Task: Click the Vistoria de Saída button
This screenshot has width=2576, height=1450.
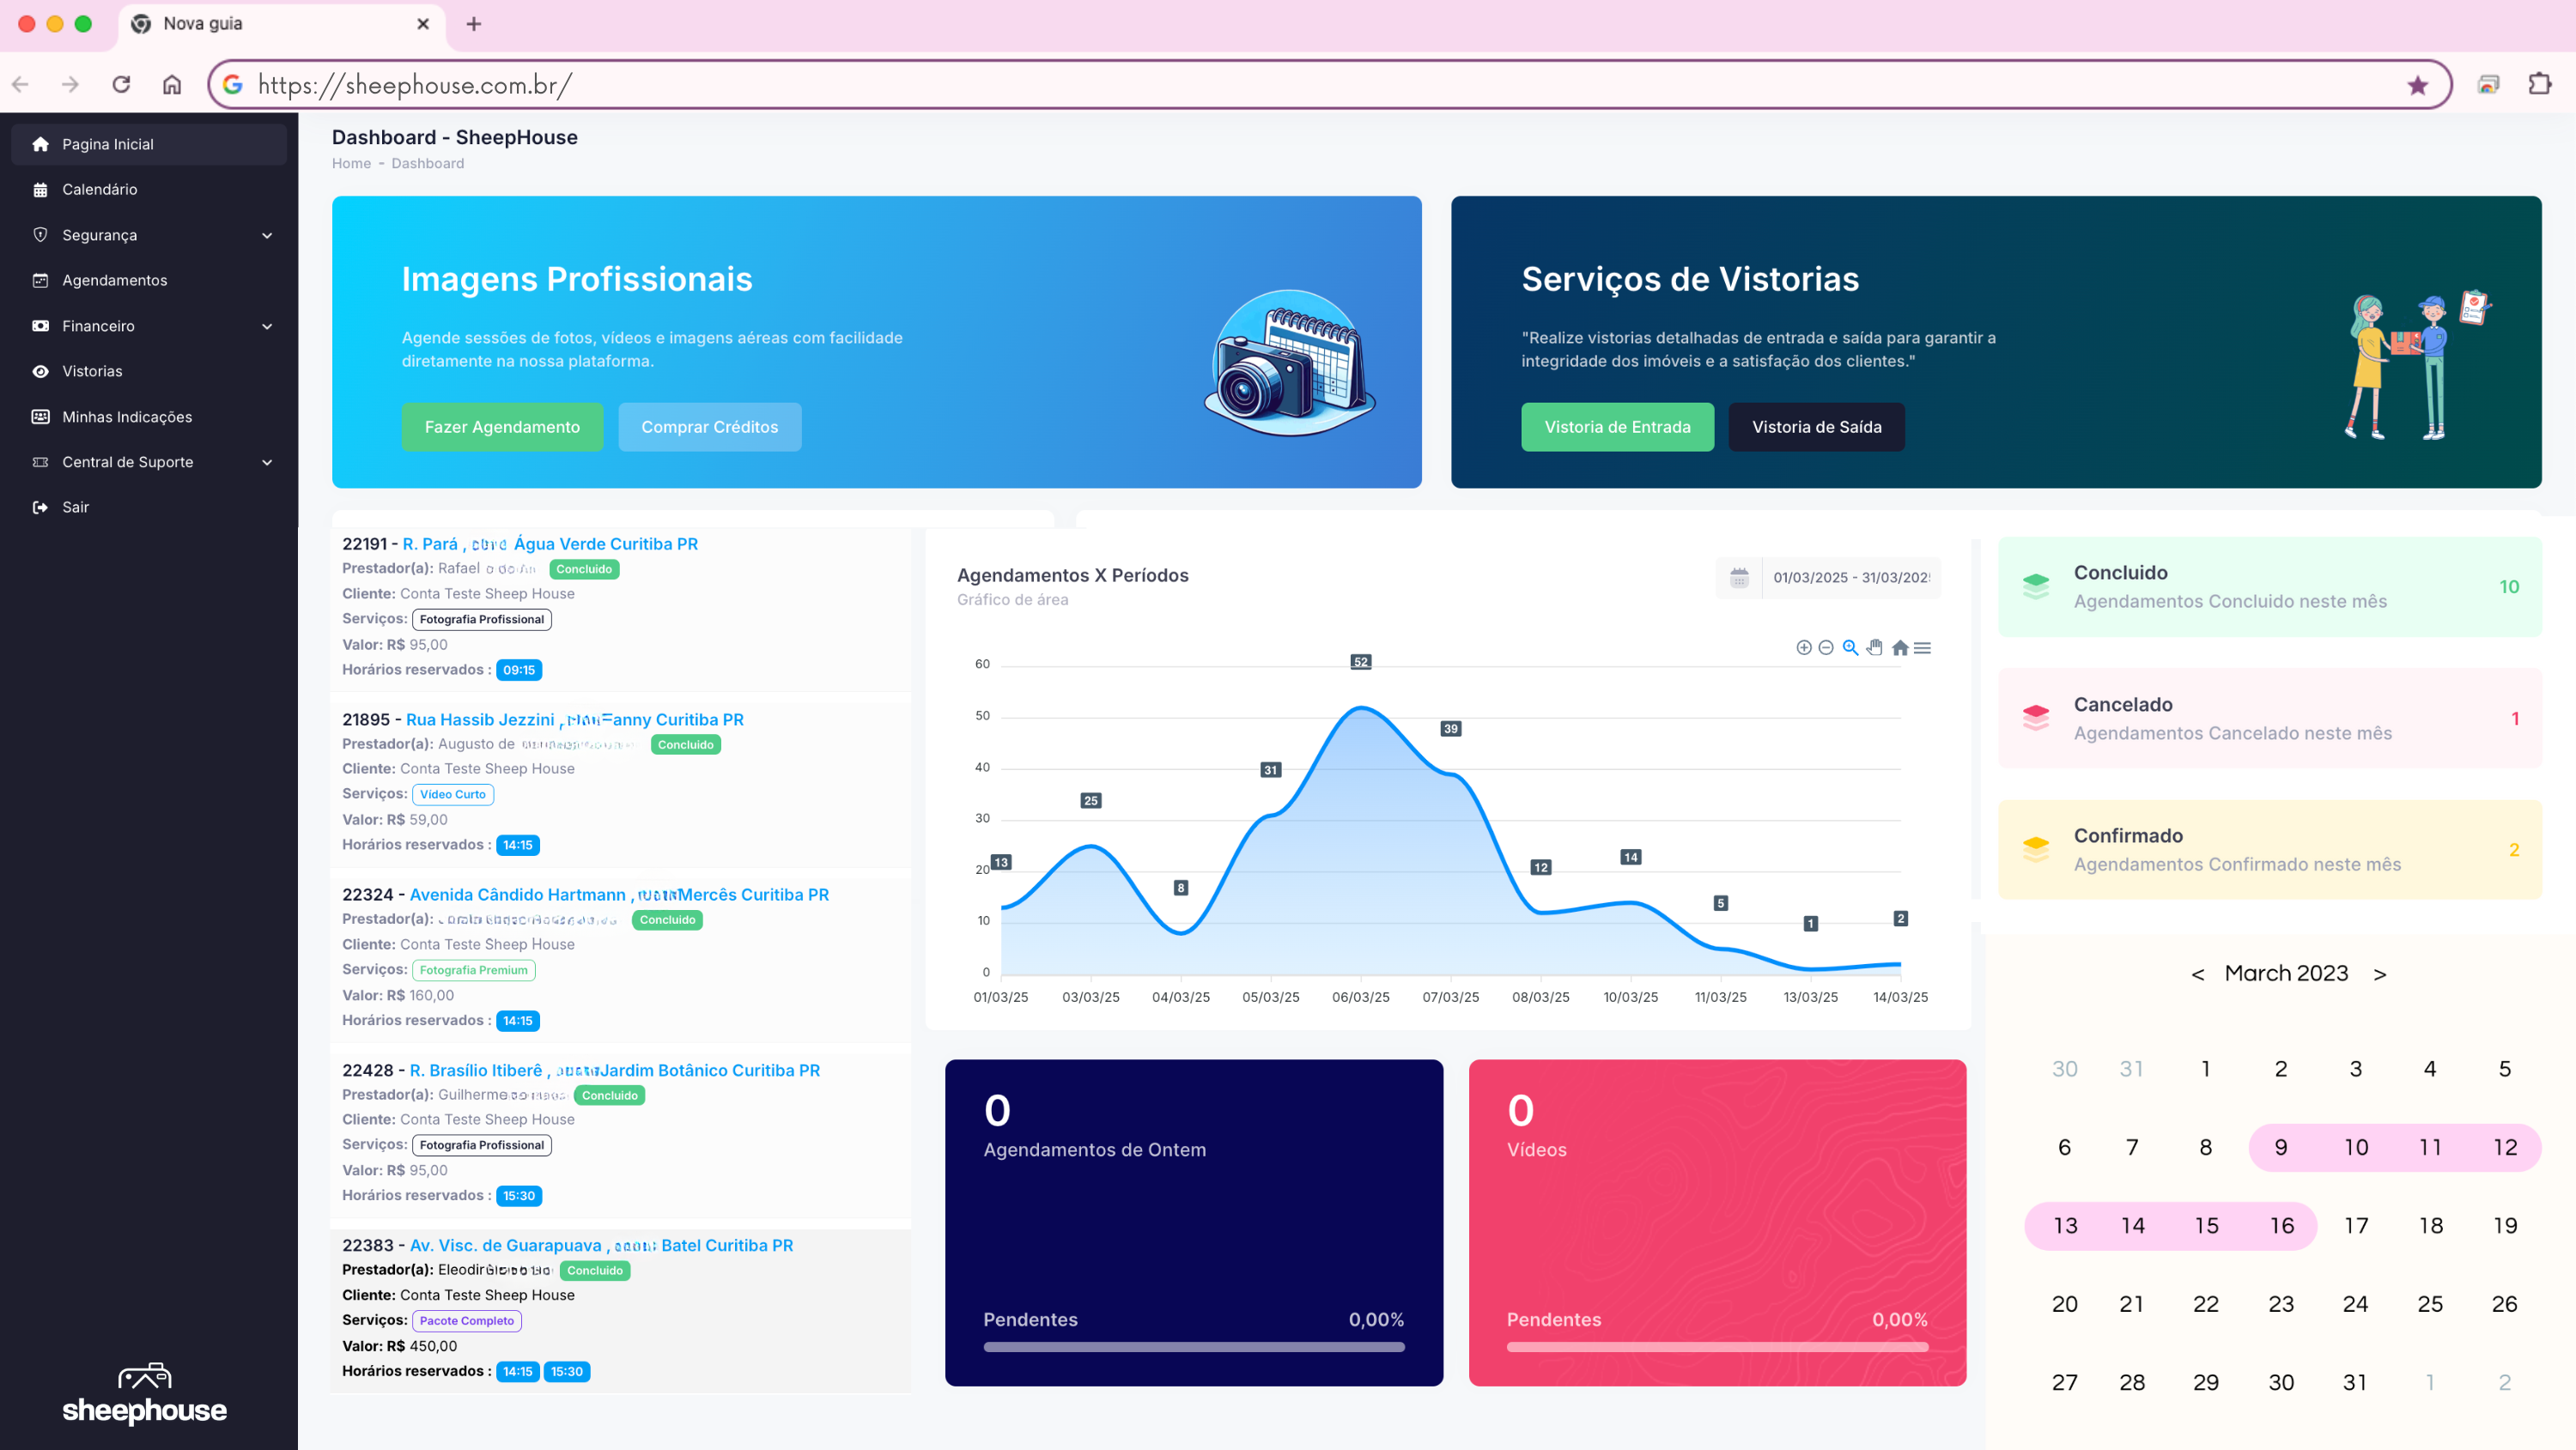Action: coord(1816,427)
